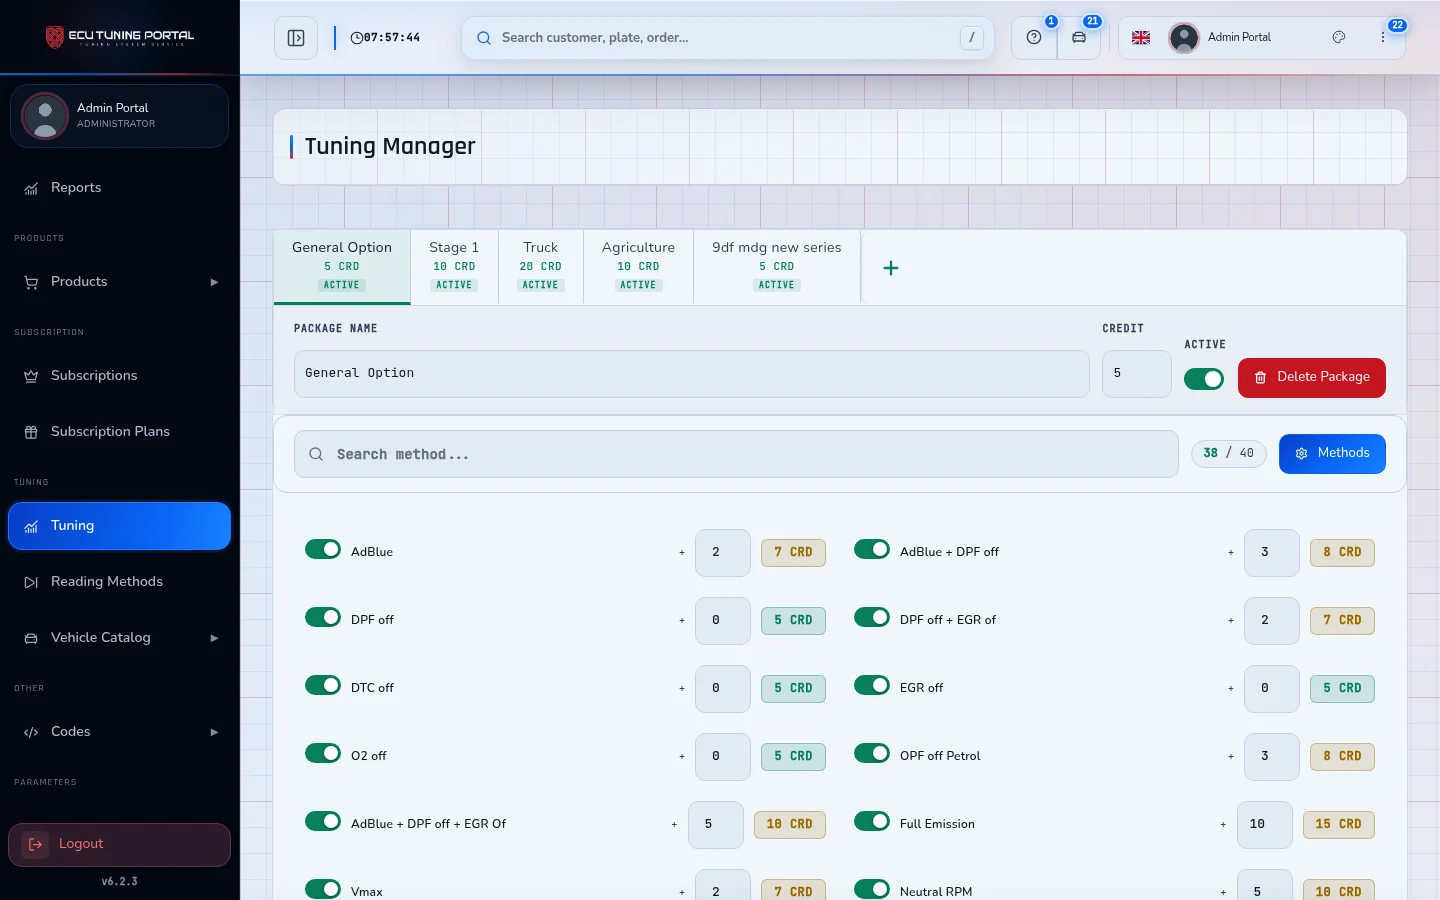Click the clock icon beside the timer
Image resolution: width=1440 pixels, height=900 pixels.
pos(357,38)
